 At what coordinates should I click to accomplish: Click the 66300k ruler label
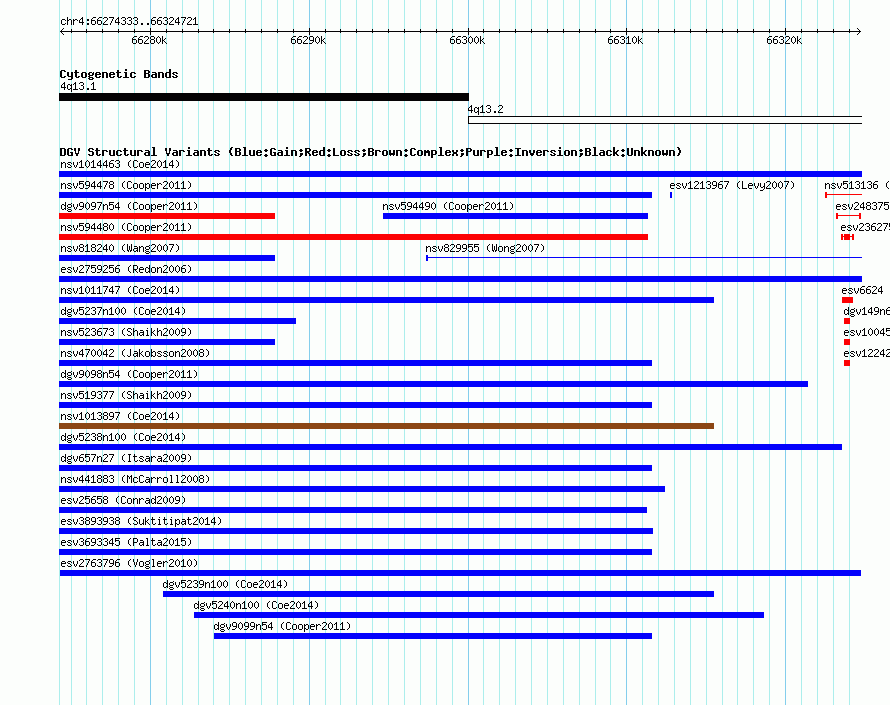[x=467, y=40]
